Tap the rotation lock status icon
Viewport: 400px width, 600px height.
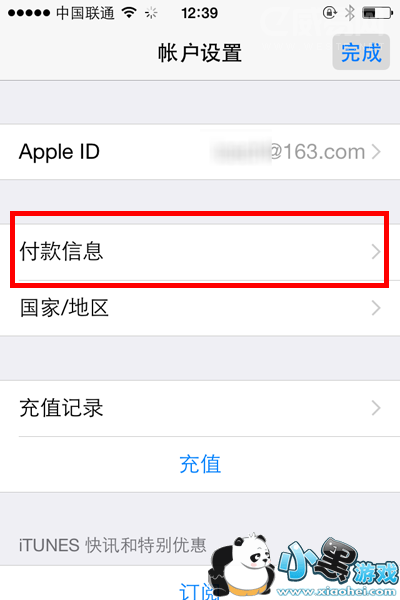coord(329,13)
